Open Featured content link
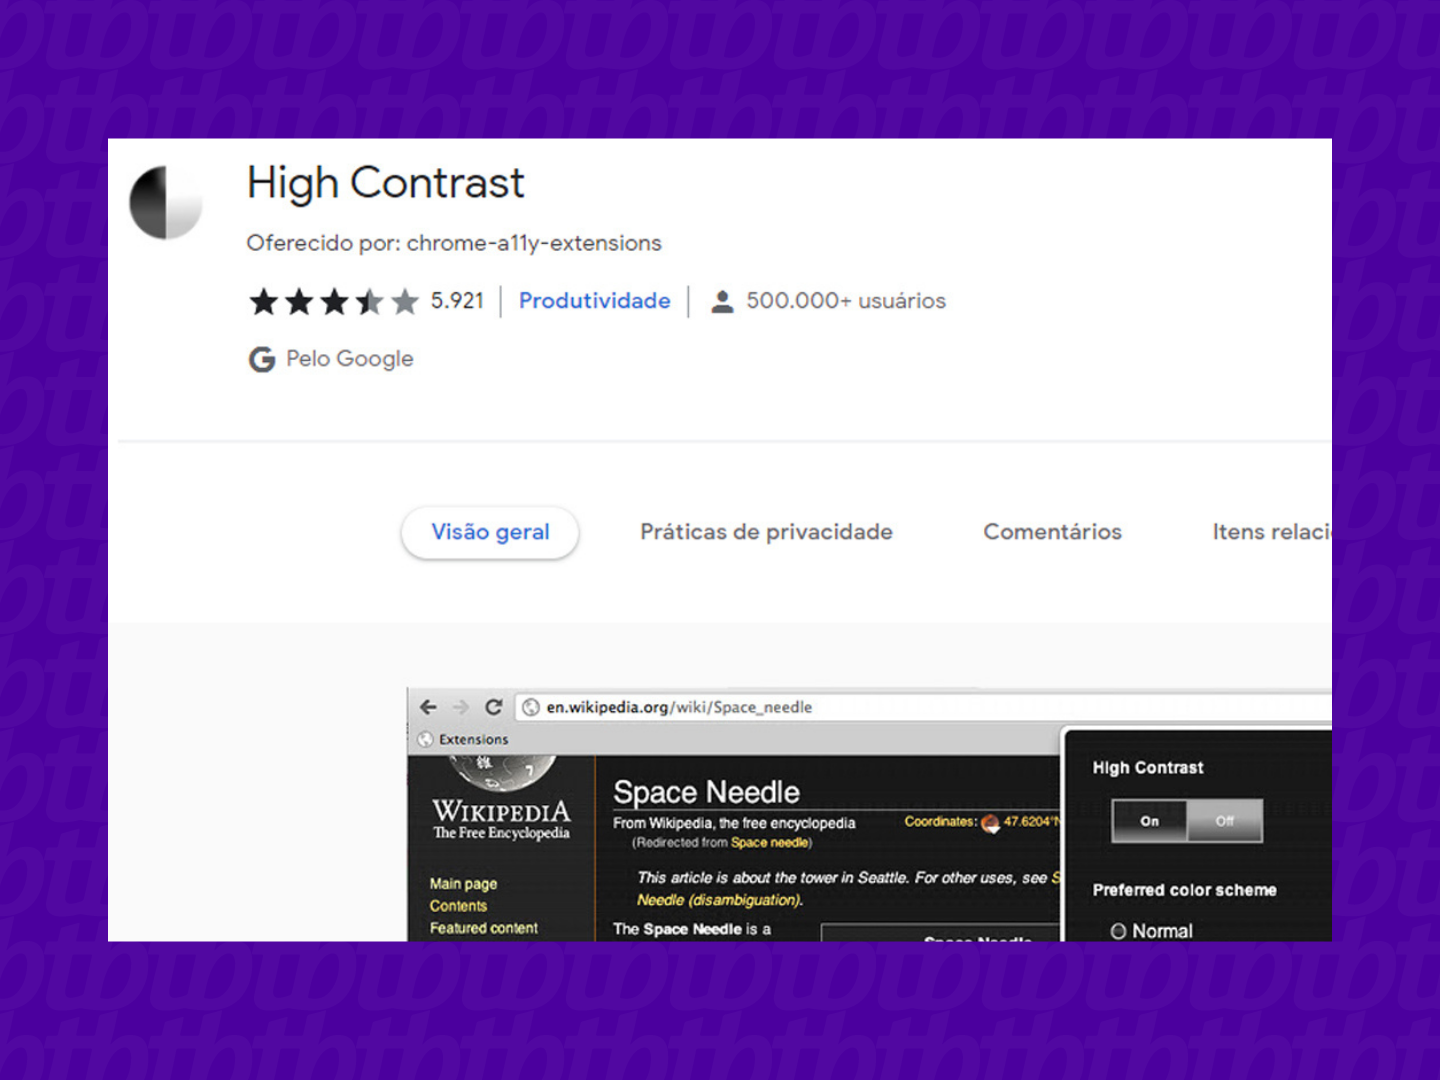The width and height of the screenshot is (1440, 1080). [x=484, y=928]
